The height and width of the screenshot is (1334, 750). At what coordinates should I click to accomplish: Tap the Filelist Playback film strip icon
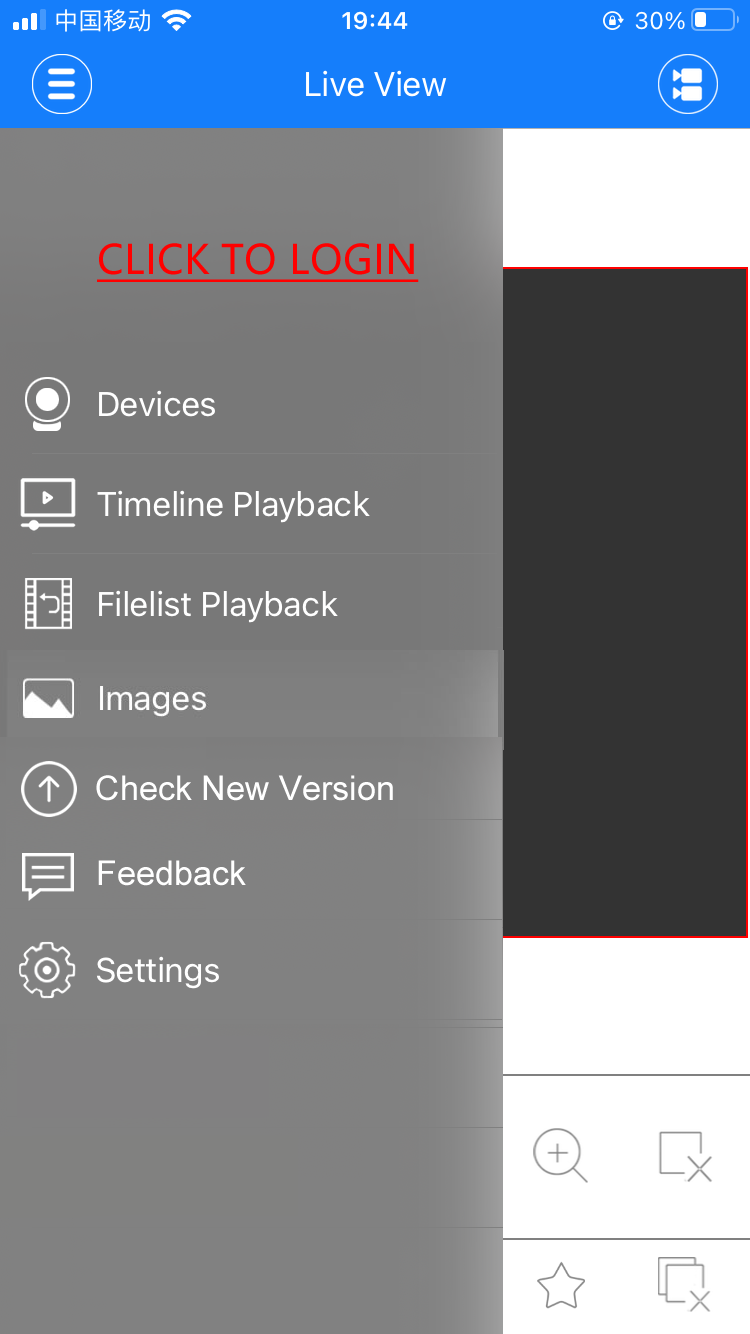tap(48, 604)
